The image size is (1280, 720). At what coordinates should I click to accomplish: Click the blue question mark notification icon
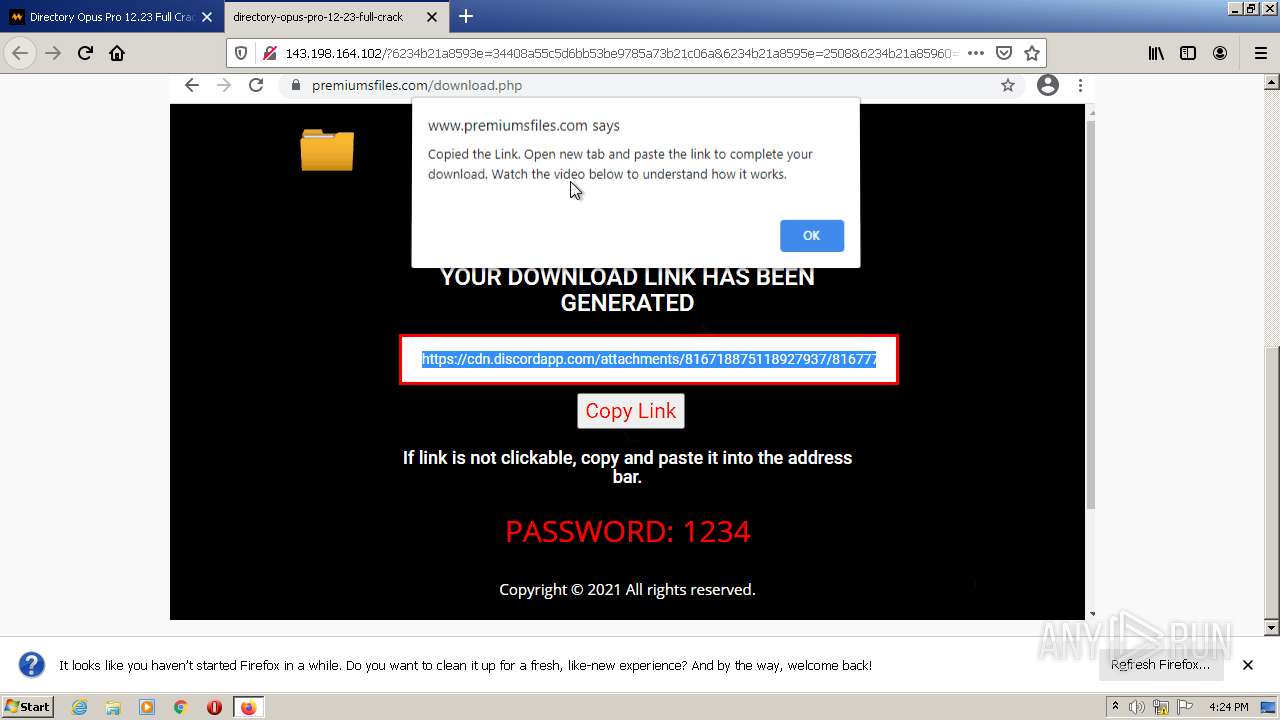click(x=32, y=665)
